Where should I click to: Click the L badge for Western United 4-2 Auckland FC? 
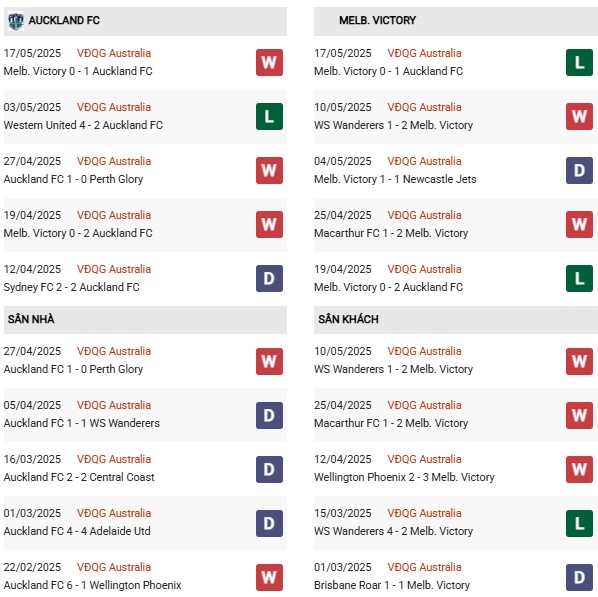pyautogui.click(x=269, y=116)
